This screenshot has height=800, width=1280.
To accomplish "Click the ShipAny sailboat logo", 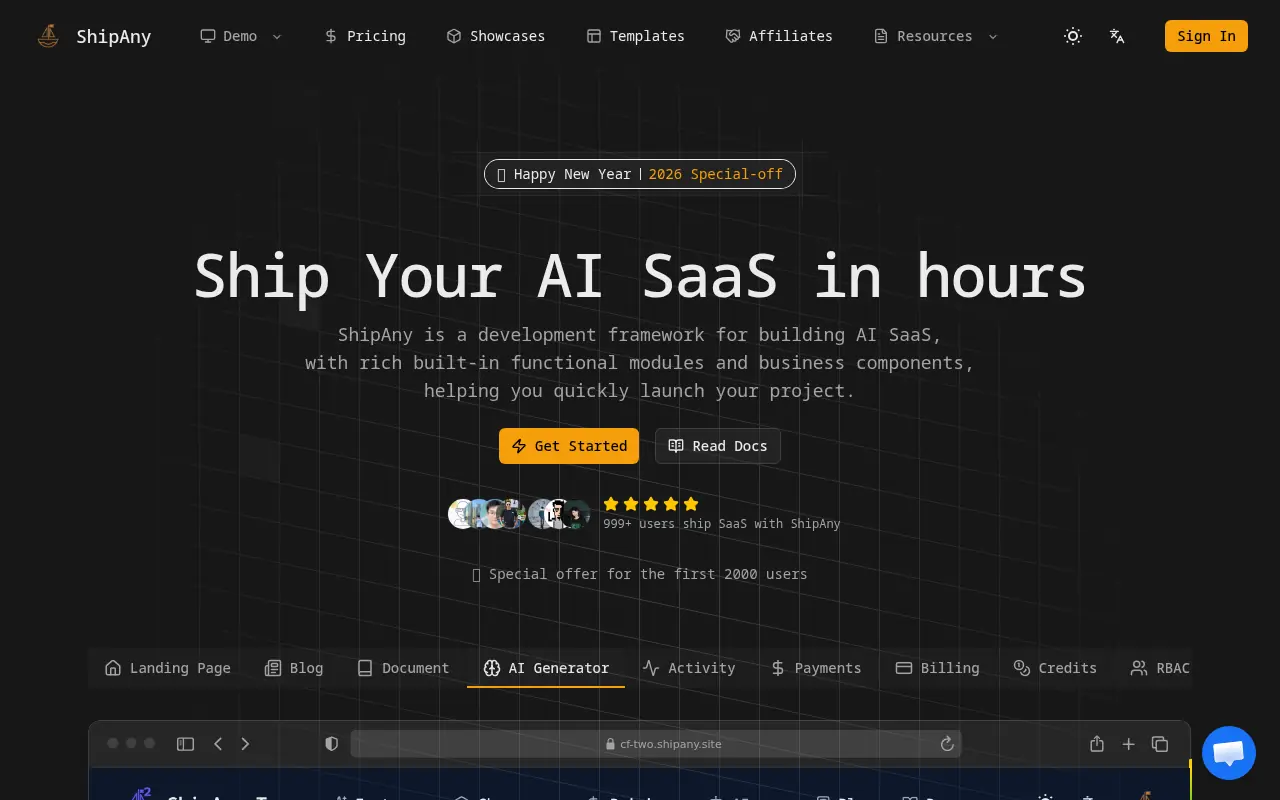I will pos(48,36).
